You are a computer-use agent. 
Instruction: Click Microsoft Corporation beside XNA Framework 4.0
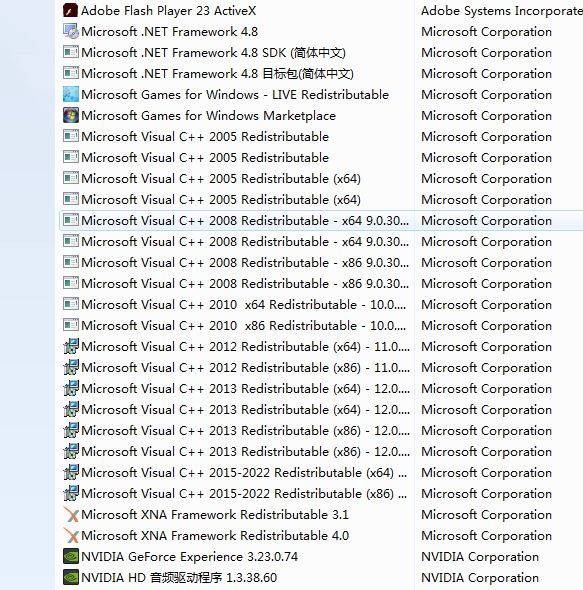tap(486, 536)
